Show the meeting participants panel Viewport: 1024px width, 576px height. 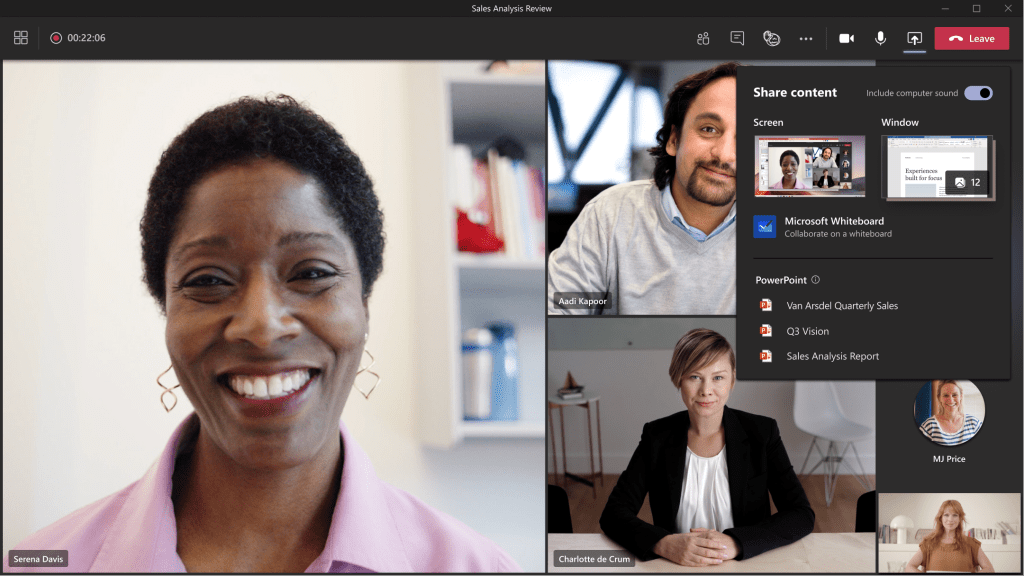tap(703, 38)
